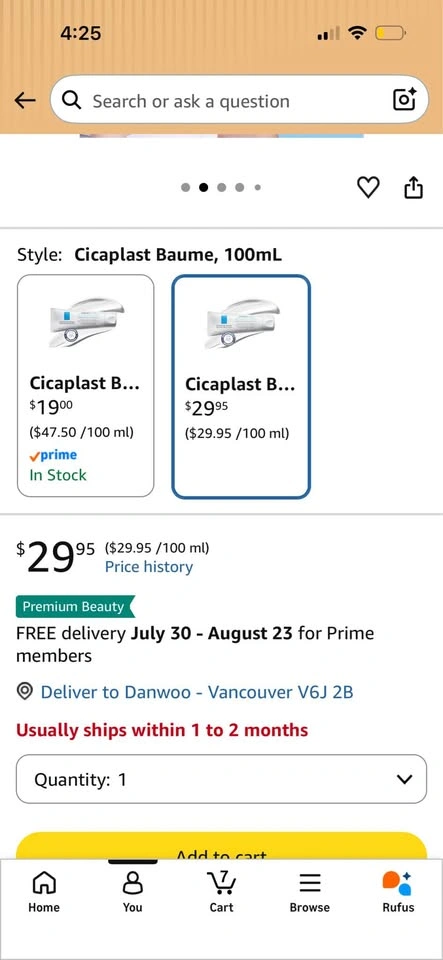Screen dimensions: 443x960
Task: Select the $29.95 Cicaplast style option
Action: pyautogui.click(x=241, y=386)
